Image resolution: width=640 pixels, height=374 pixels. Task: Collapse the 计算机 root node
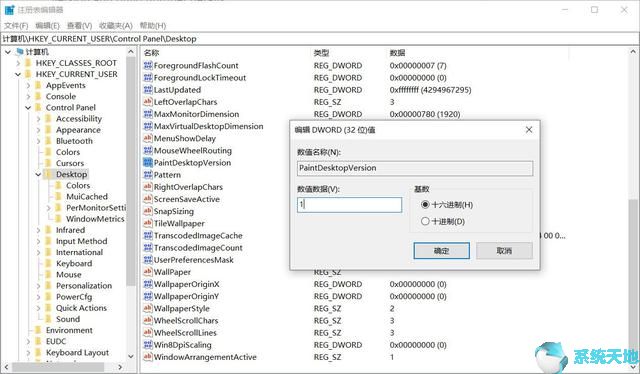[8, 52]
